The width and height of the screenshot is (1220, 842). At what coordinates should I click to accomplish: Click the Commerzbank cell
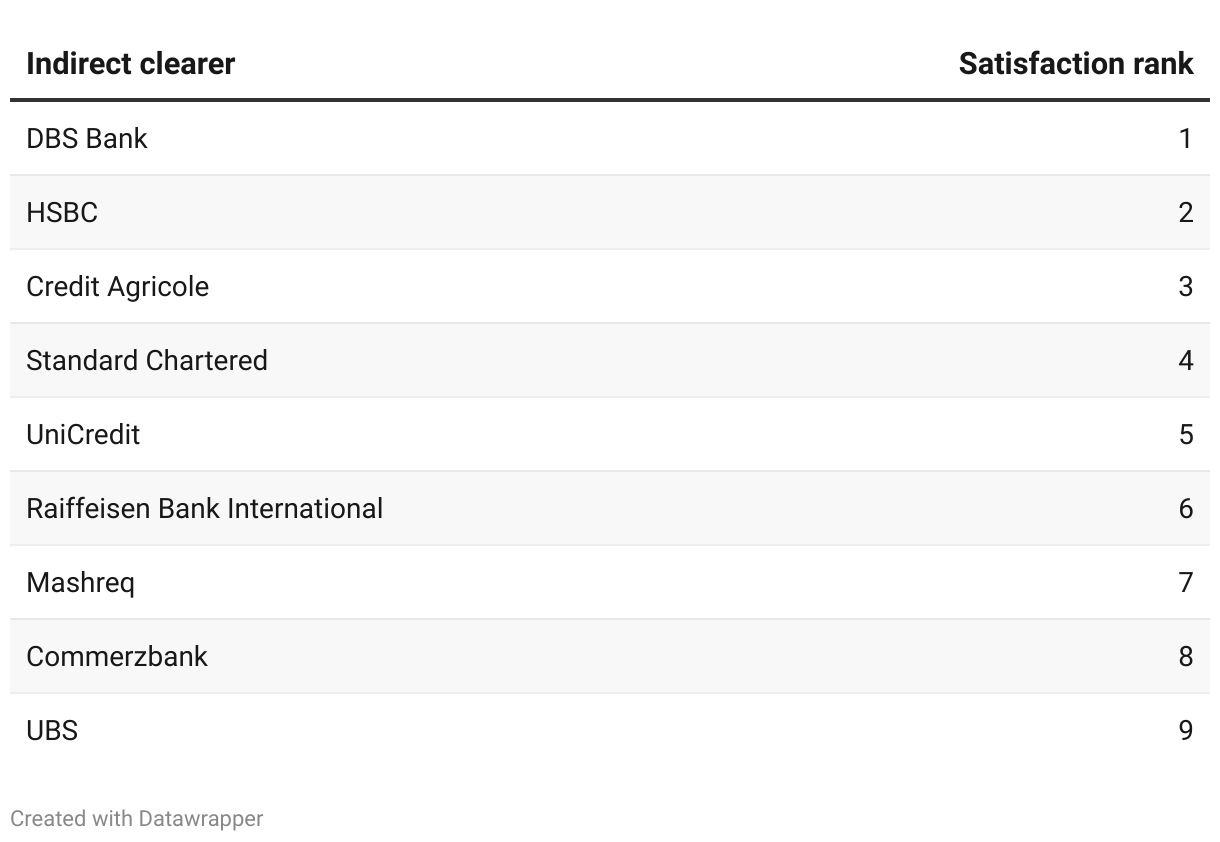click(117, 656)
